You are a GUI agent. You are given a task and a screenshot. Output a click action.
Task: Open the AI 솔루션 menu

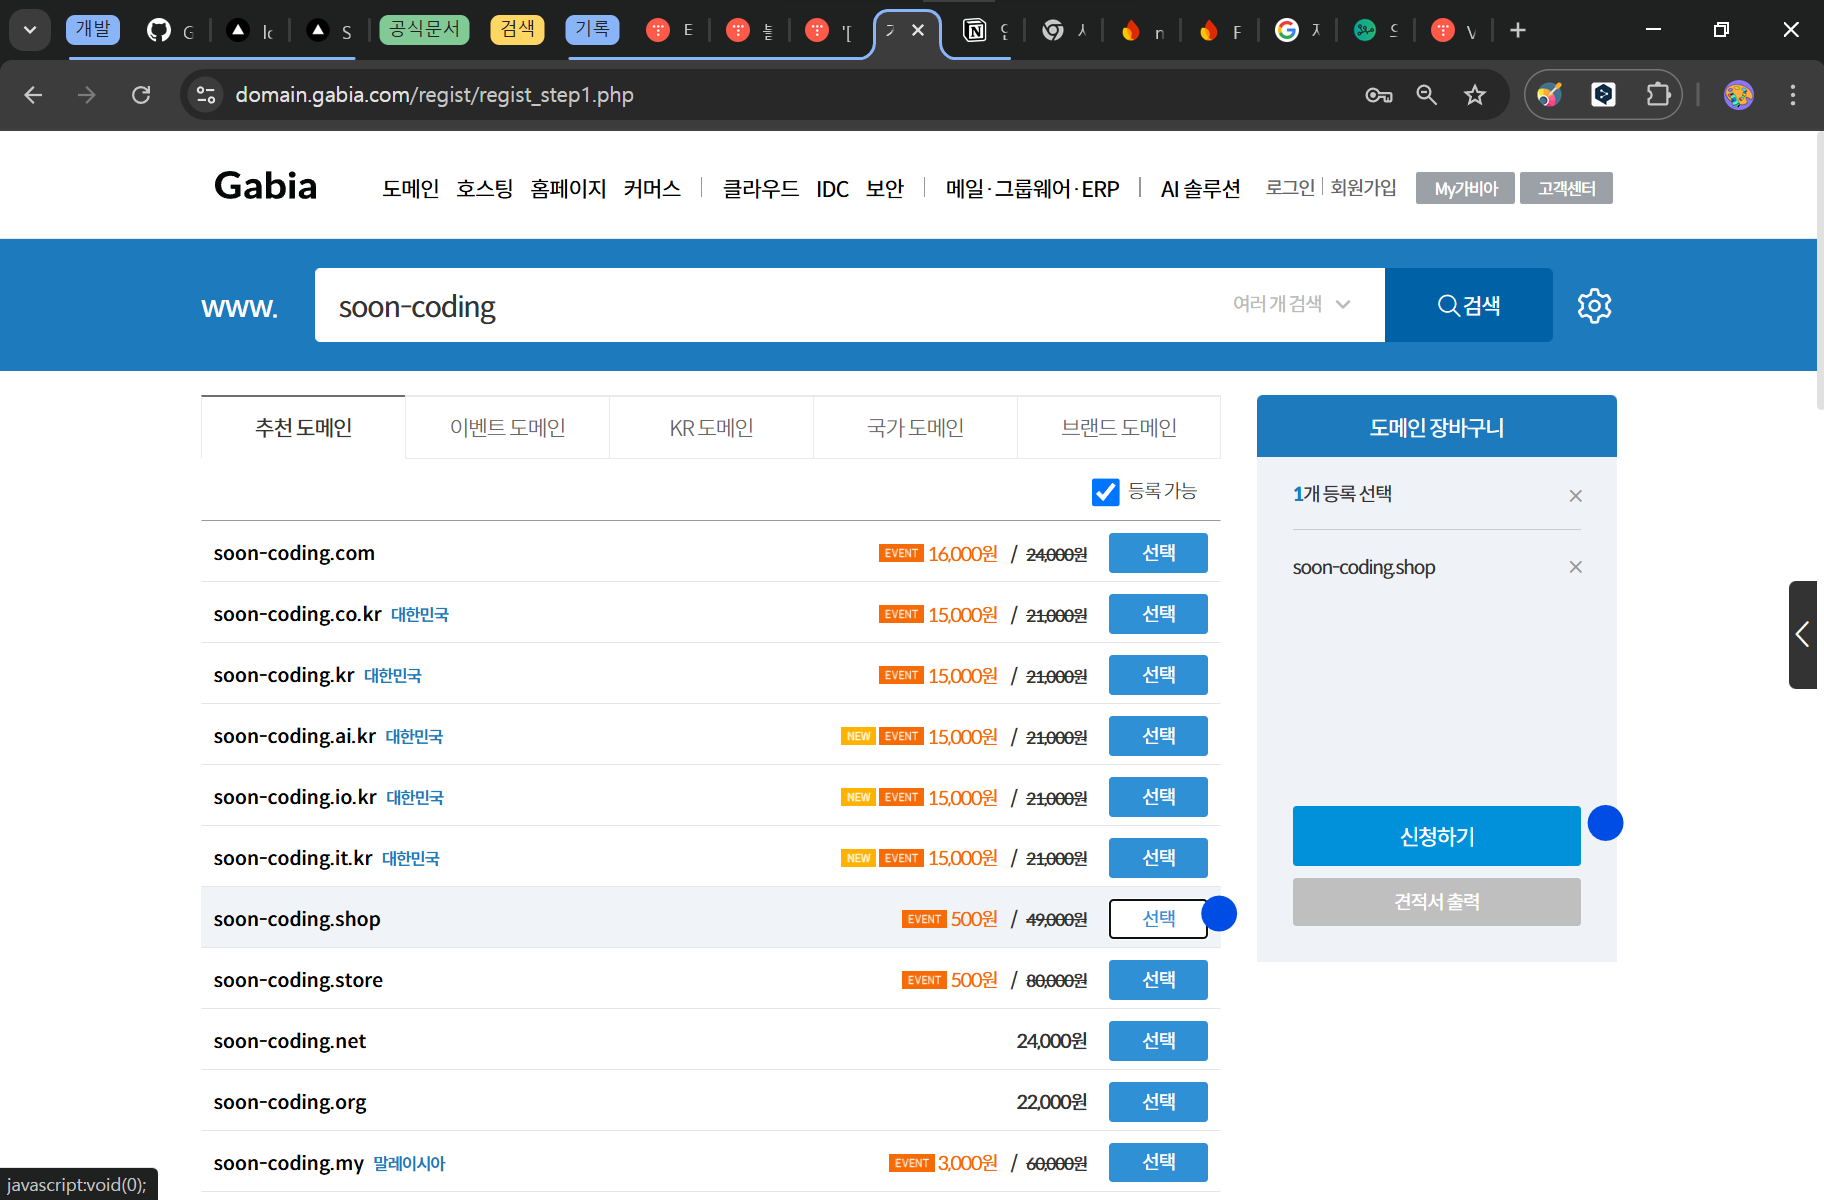tap(1200, 188)
